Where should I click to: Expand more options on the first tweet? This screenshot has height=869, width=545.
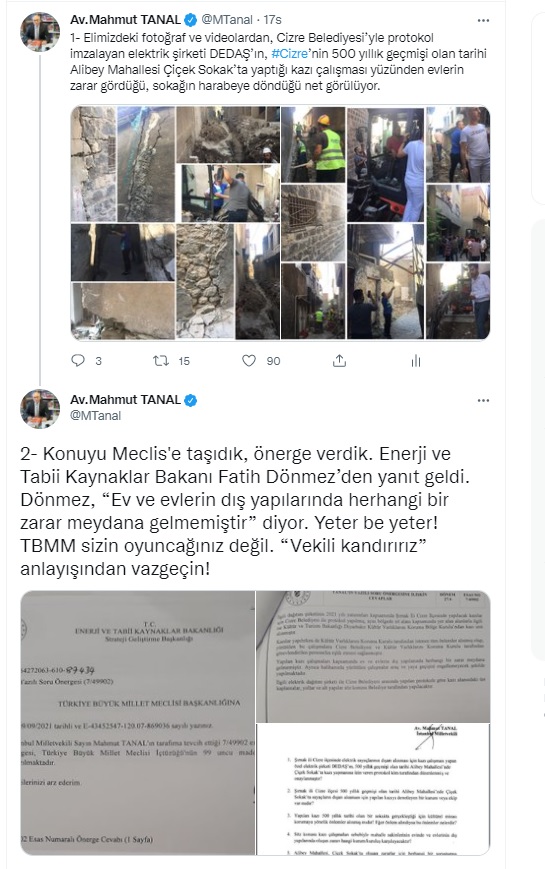[x=483, y=21]
